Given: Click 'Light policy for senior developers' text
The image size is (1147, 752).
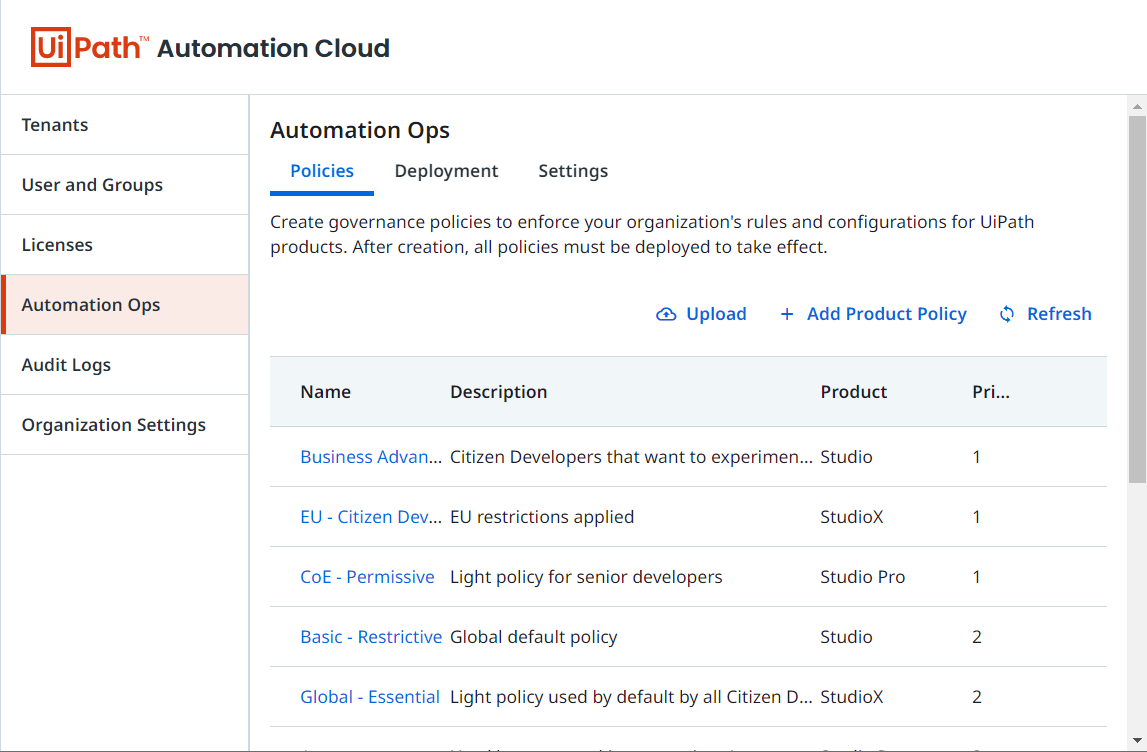Looking at the screenshot, I should 586,576.
